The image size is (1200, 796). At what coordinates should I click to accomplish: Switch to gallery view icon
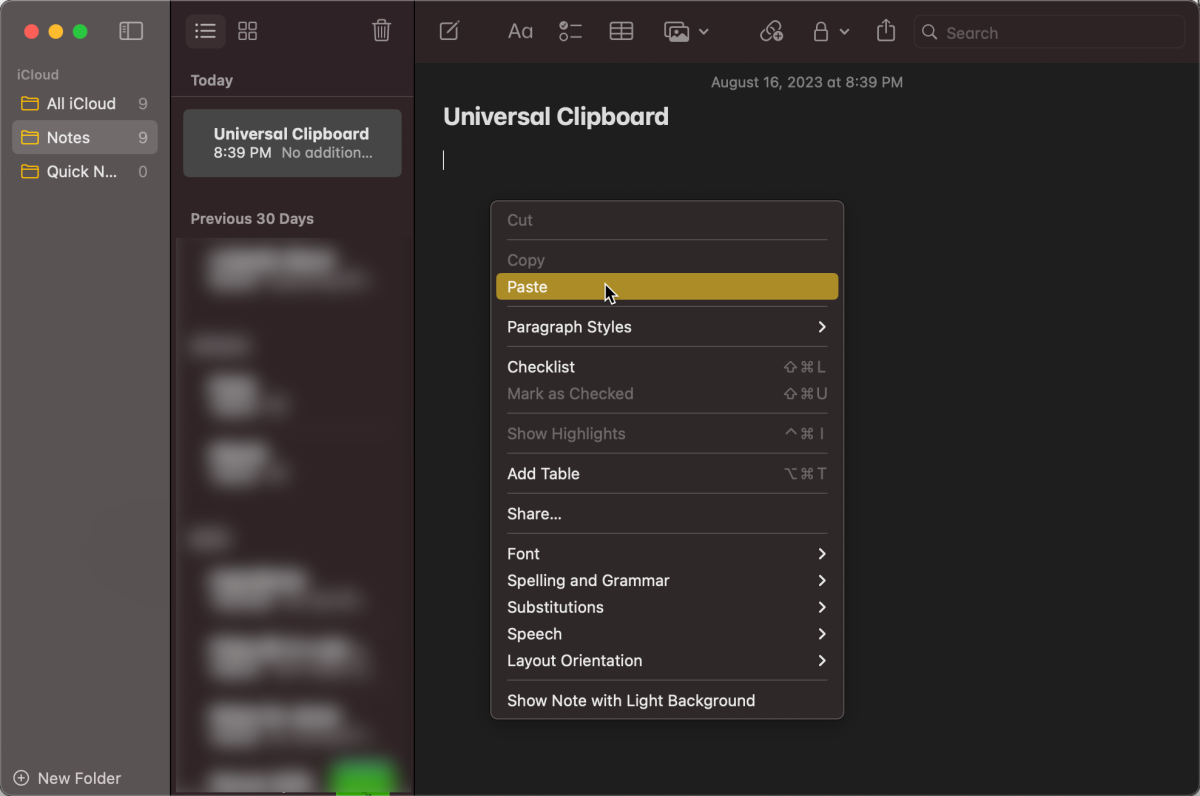[x=247, y=31]
